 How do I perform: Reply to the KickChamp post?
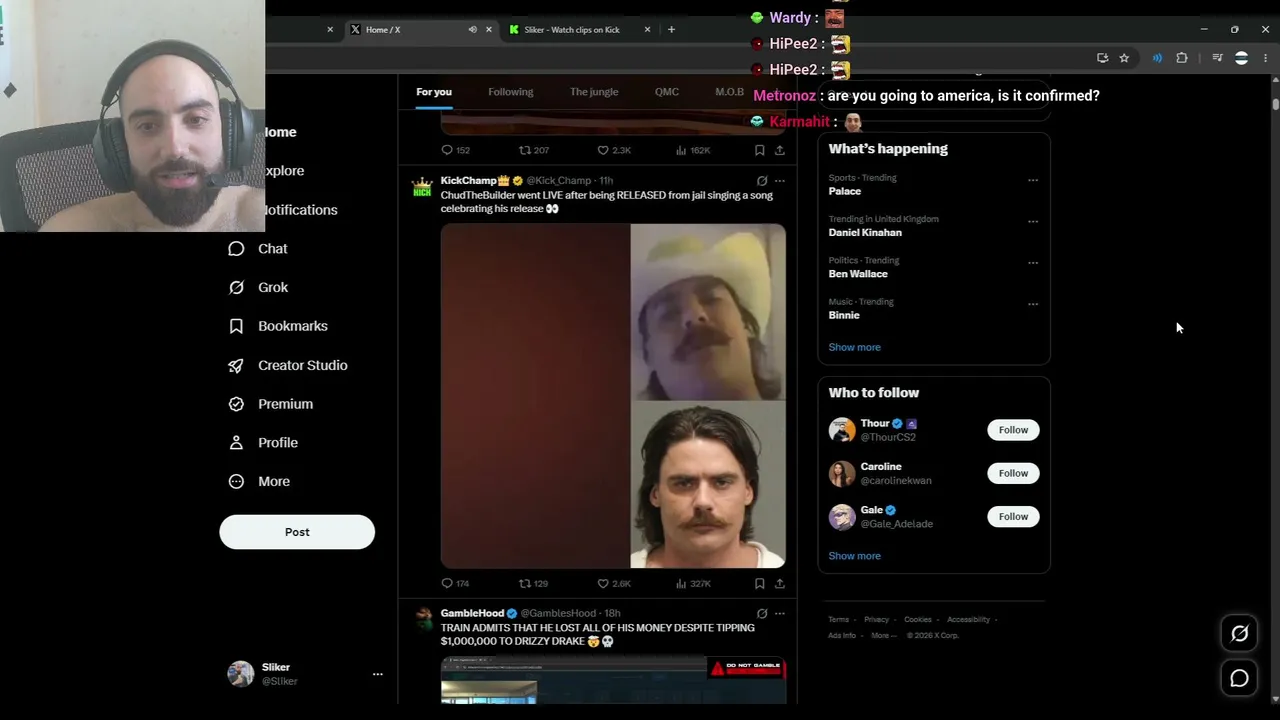455,583
